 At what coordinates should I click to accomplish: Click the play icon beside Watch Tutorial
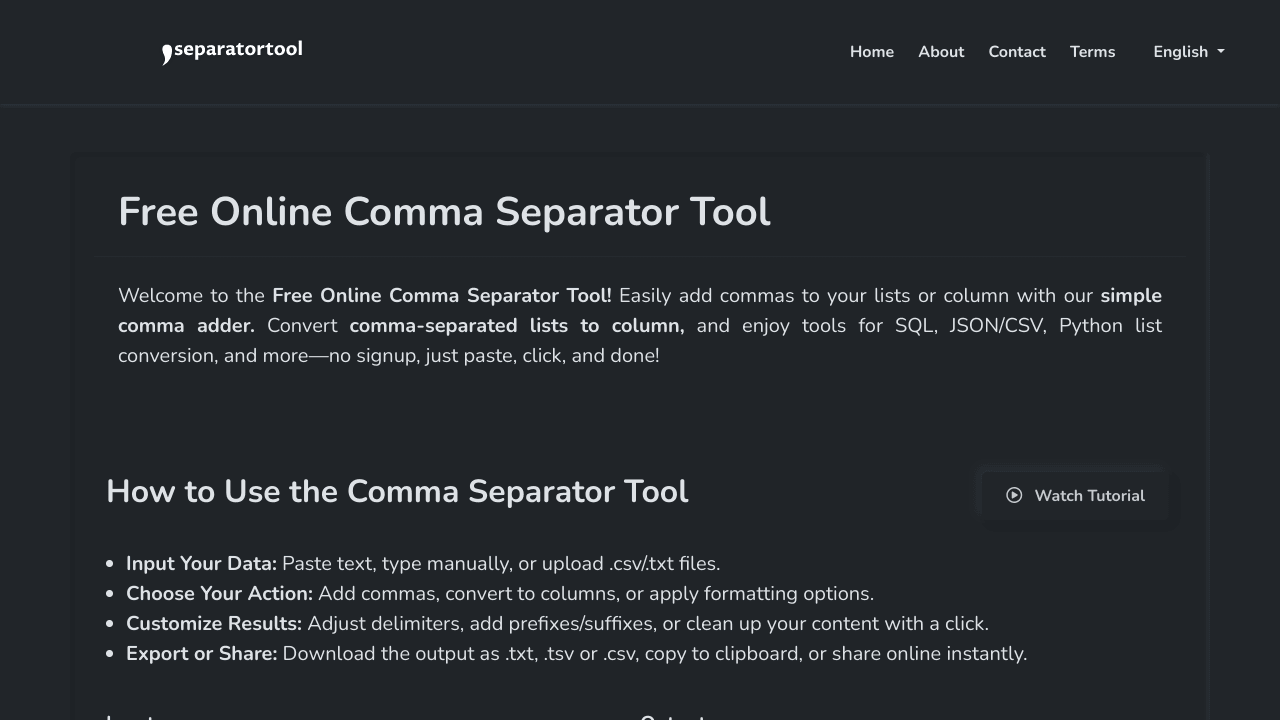[1014, 495]
